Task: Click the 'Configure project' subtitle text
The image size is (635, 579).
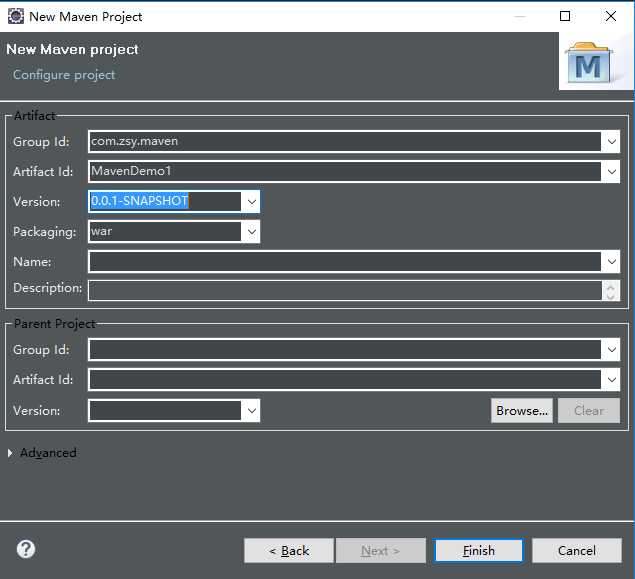Action: (64, 75)
